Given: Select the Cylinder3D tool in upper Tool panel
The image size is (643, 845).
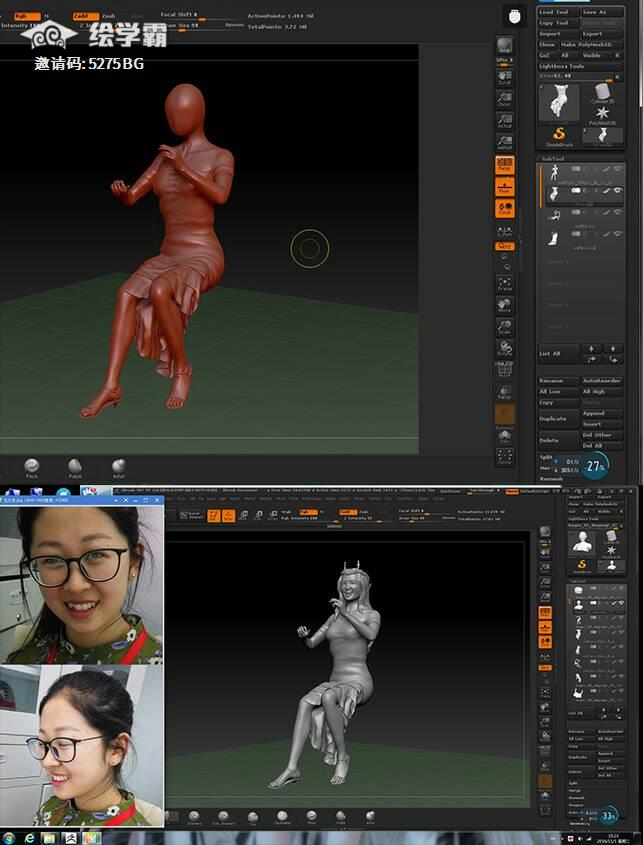Looking at the screenshot, I should (602, 93).
